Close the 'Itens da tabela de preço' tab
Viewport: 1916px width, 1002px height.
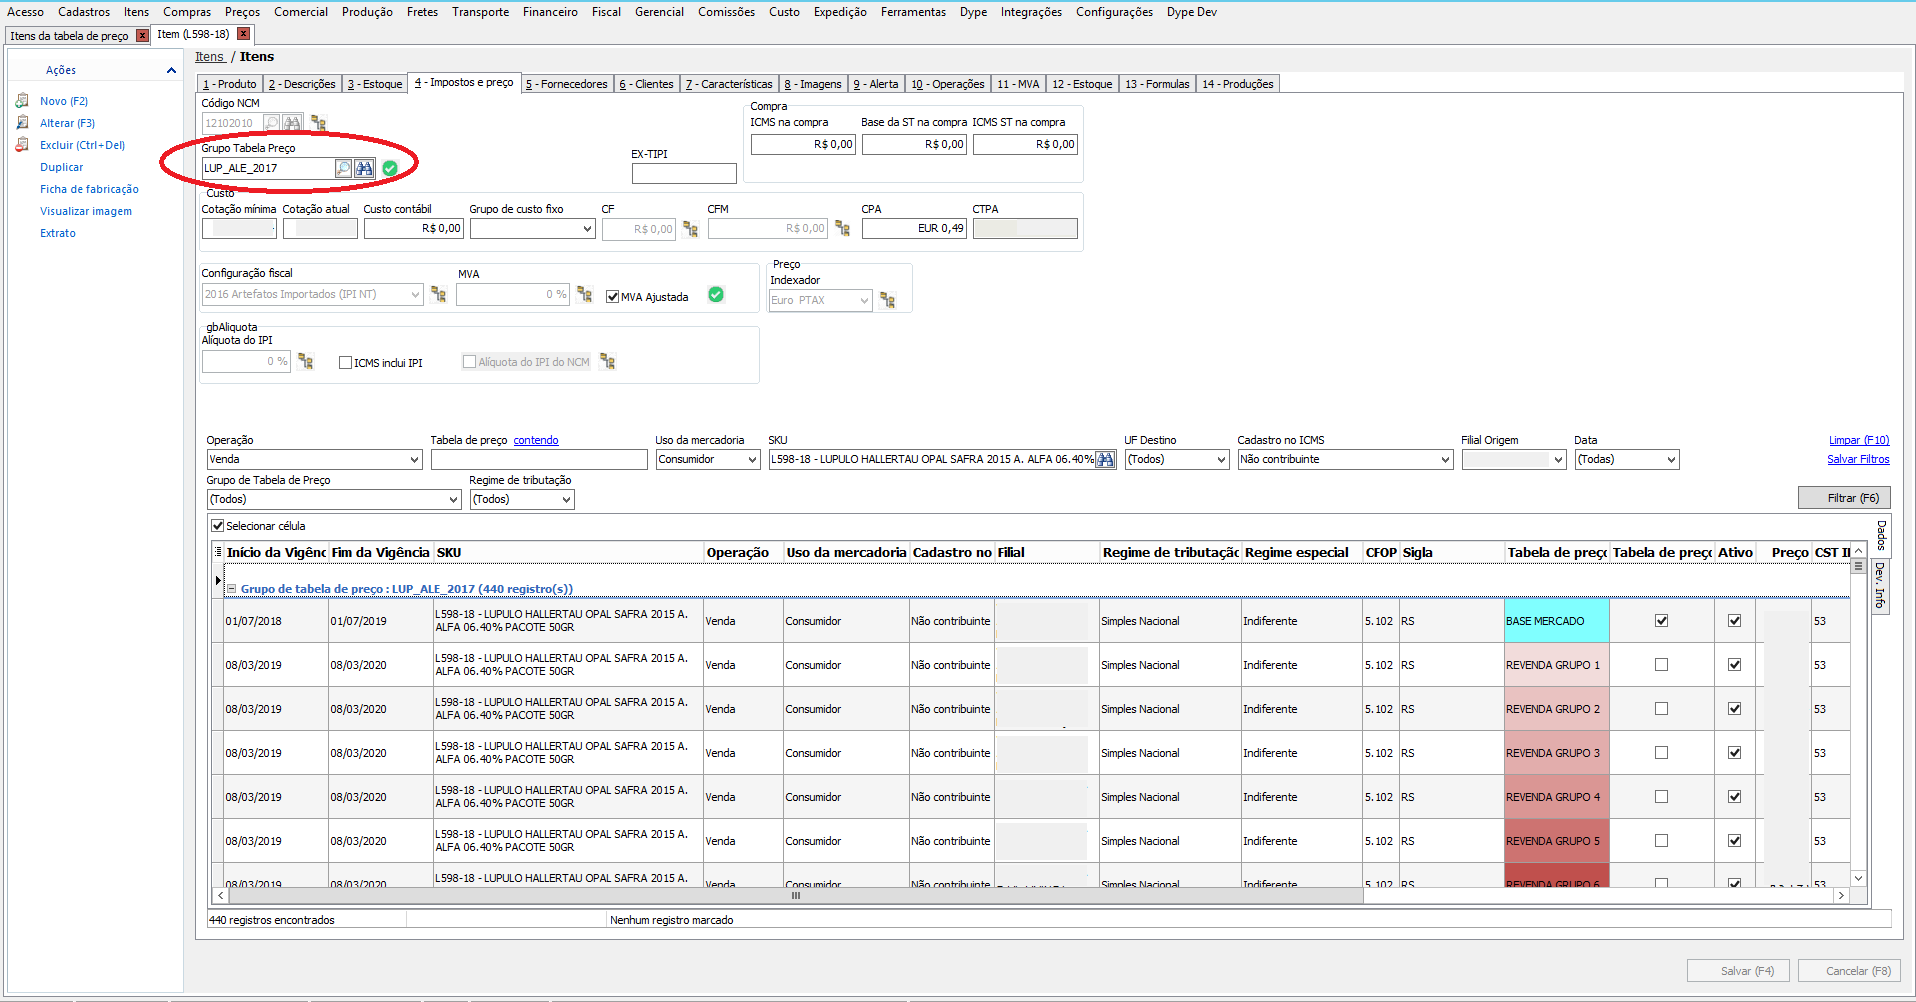coord(142,36)
